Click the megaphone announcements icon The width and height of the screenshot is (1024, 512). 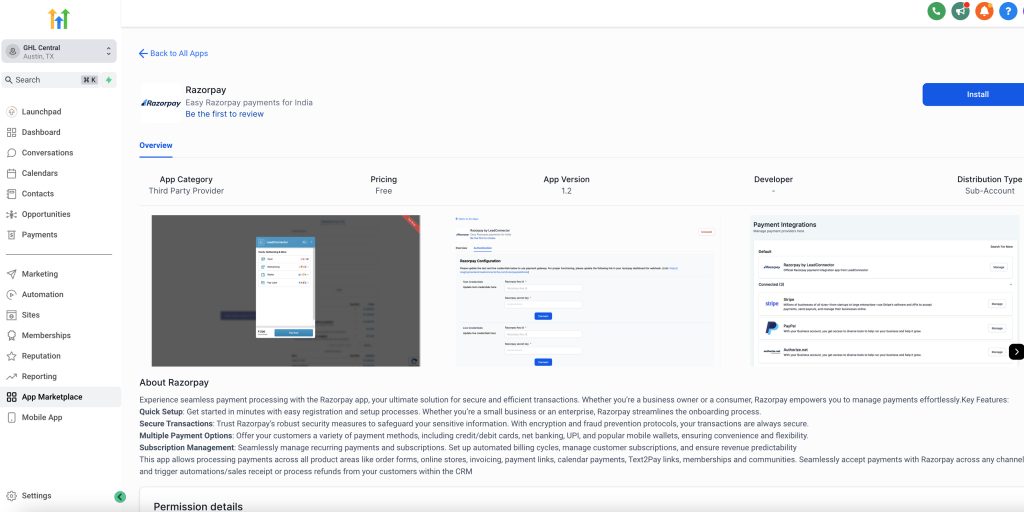(x=960, y=11)
